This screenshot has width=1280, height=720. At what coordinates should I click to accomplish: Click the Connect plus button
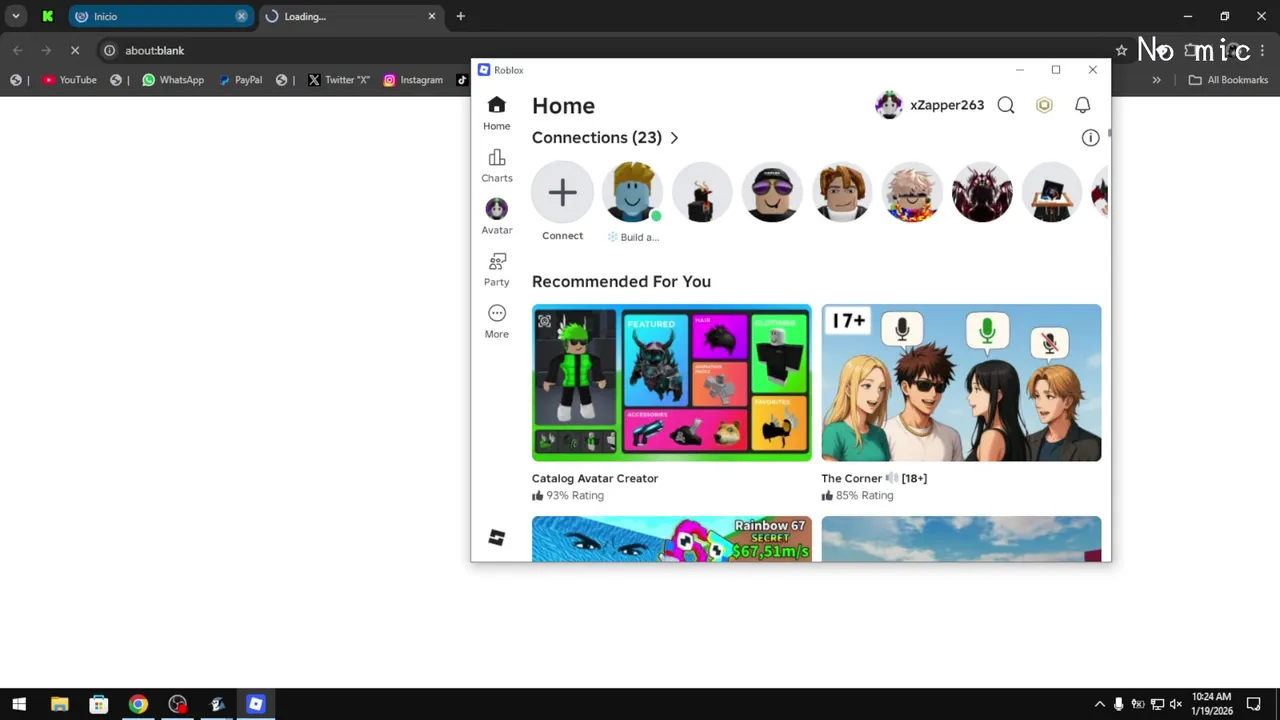point(562,192)
